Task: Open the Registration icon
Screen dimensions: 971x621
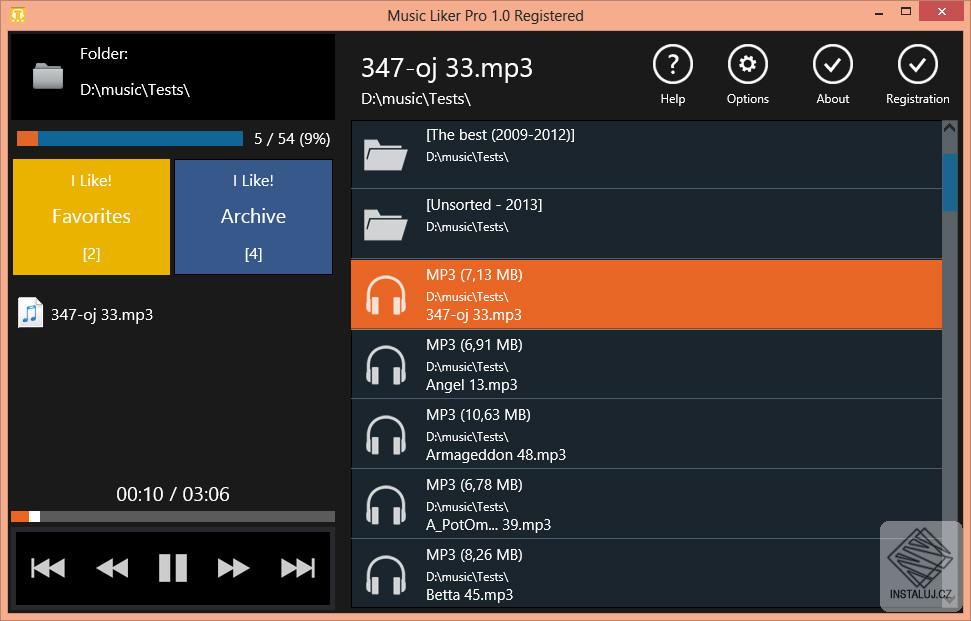Action: point(917,66)
